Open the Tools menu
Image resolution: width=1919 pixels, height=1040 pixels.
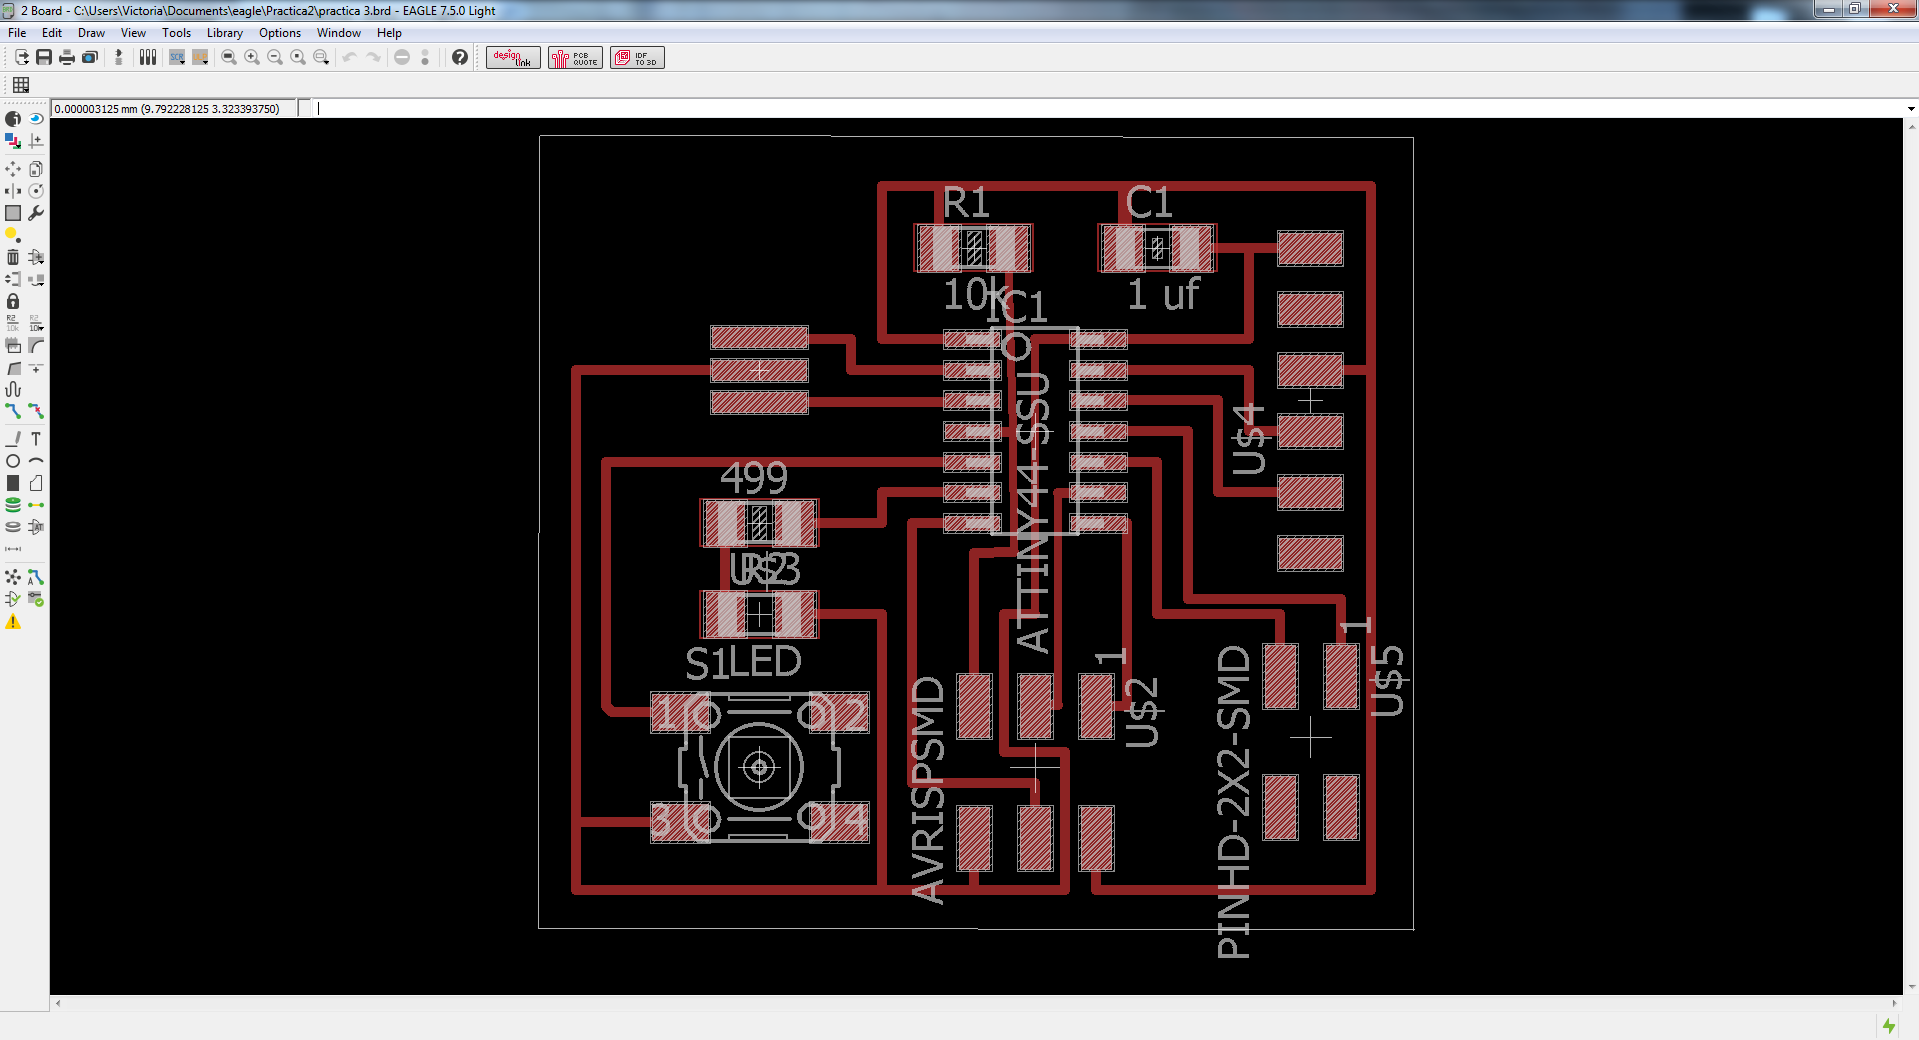(176, 33)
